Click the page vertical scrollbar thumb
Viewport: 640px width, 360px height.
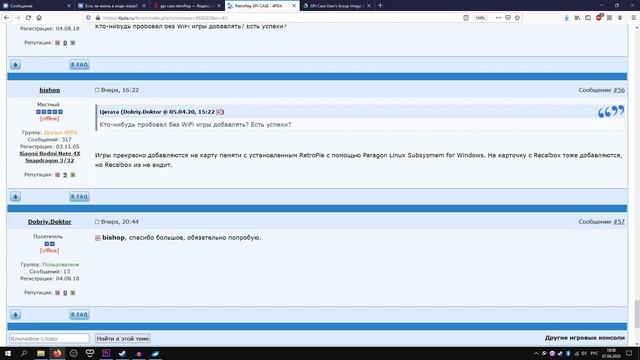[x=637, y=313]
